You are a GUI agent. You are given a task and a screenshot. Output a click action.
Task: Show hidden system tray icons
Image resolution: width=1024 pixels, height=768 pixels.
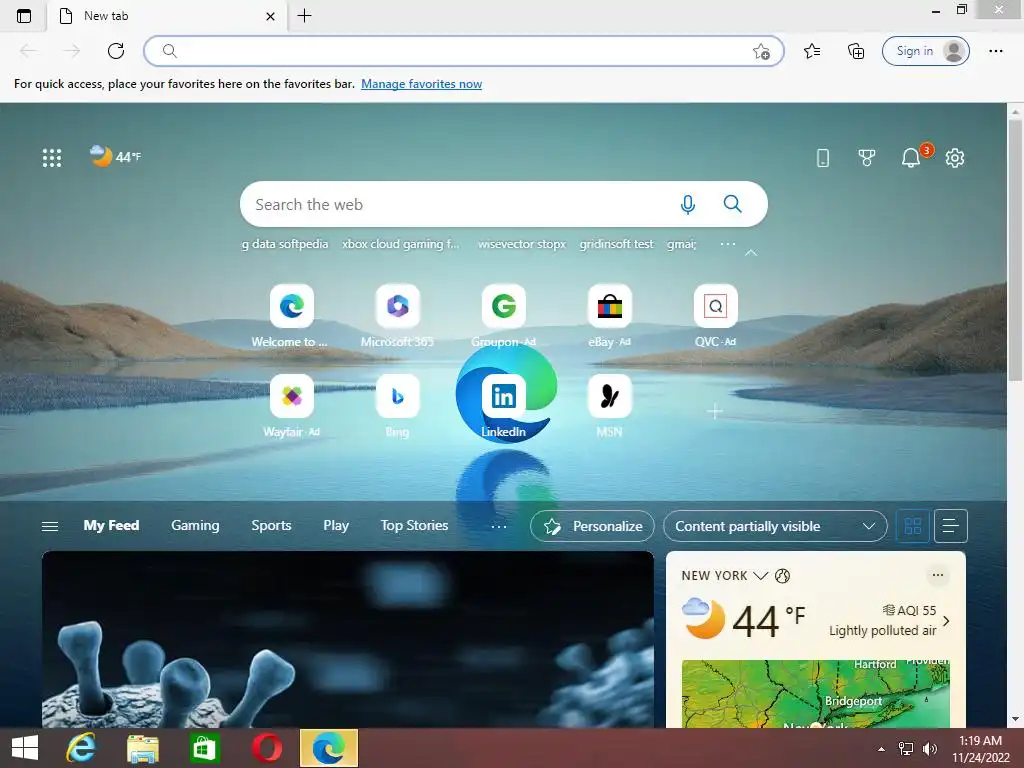[x=881, y=749]
